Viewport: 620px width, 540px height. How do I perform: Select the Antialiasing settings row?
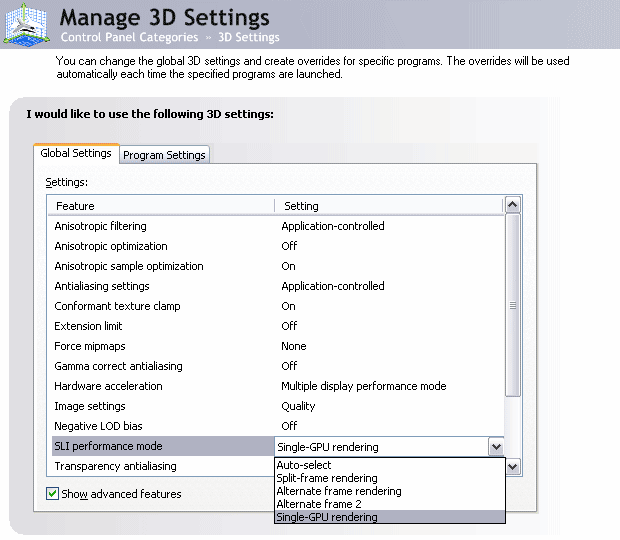101,286
